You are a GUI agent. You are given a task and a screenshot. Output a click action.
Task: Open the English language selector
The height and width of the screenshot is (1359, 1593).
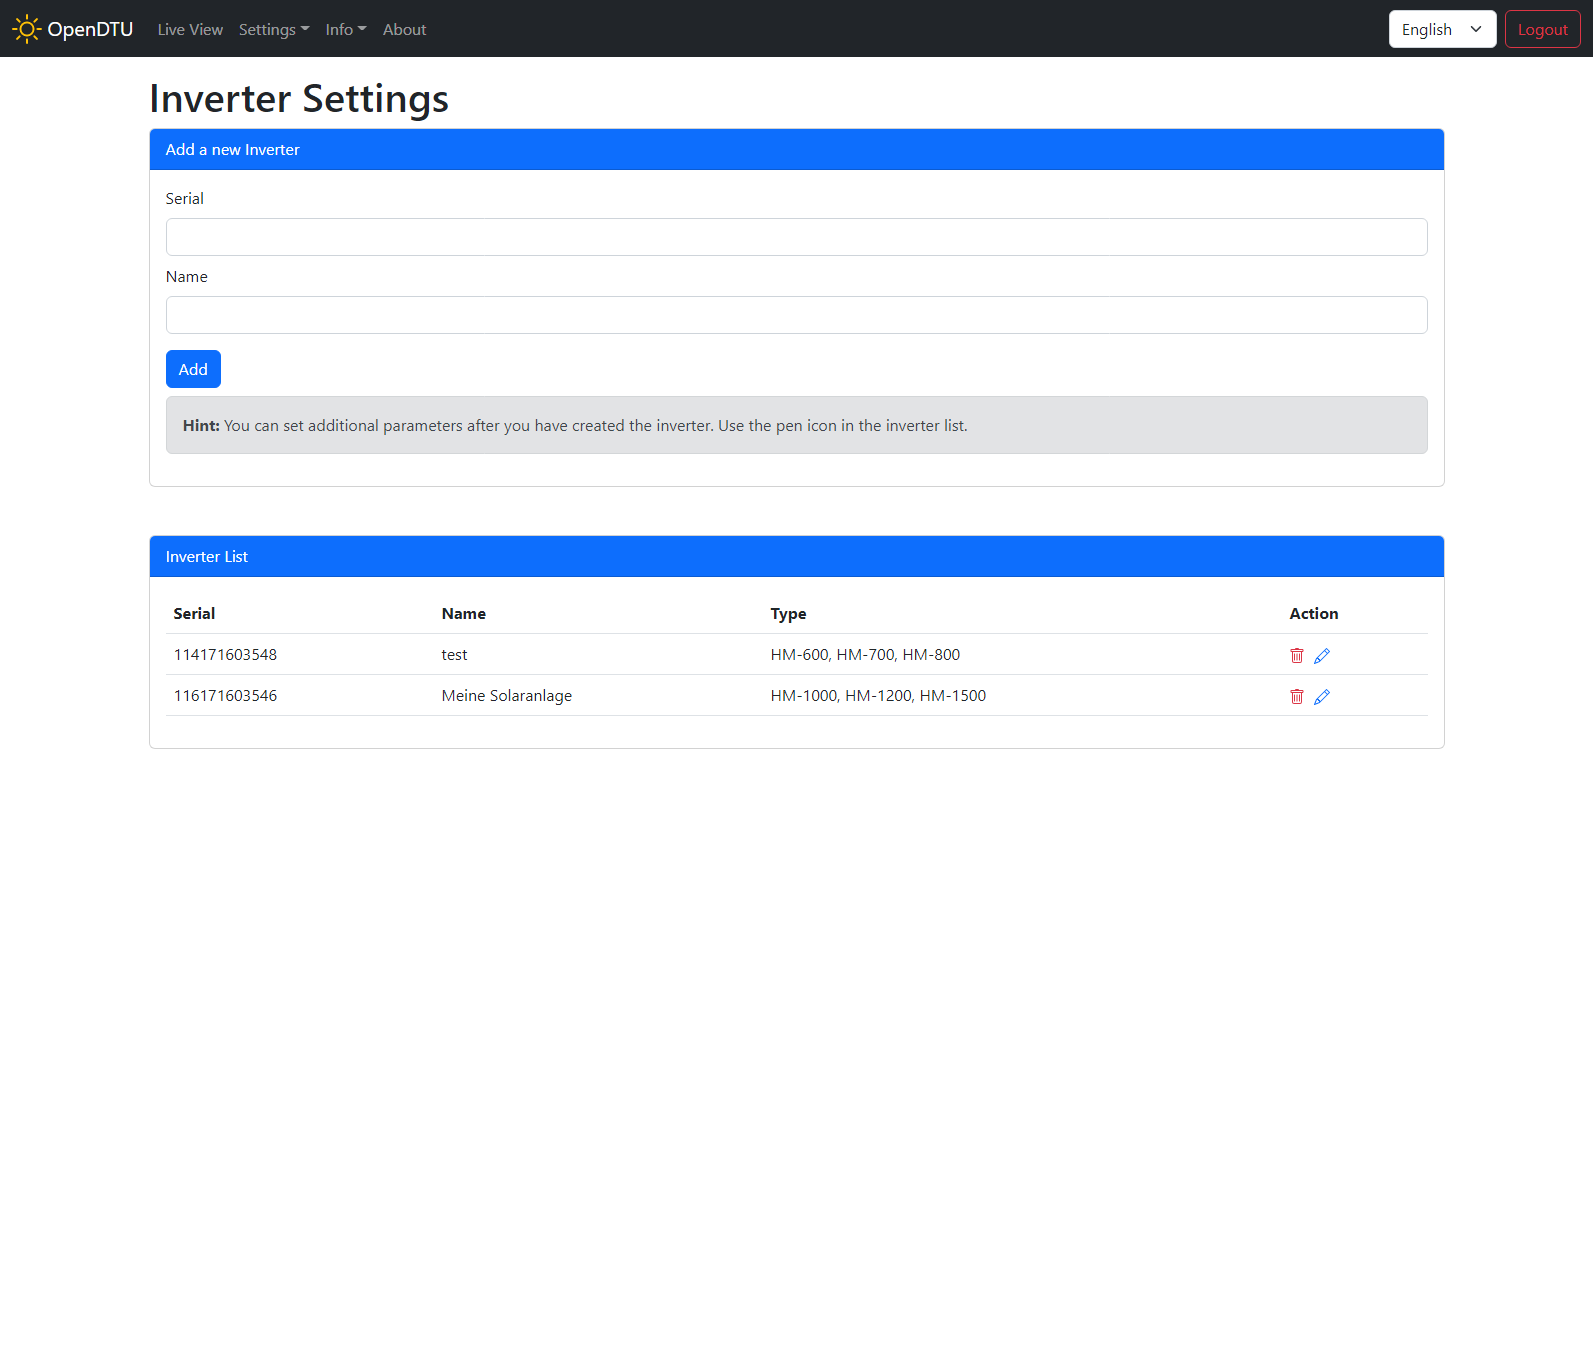(1441, 30)
